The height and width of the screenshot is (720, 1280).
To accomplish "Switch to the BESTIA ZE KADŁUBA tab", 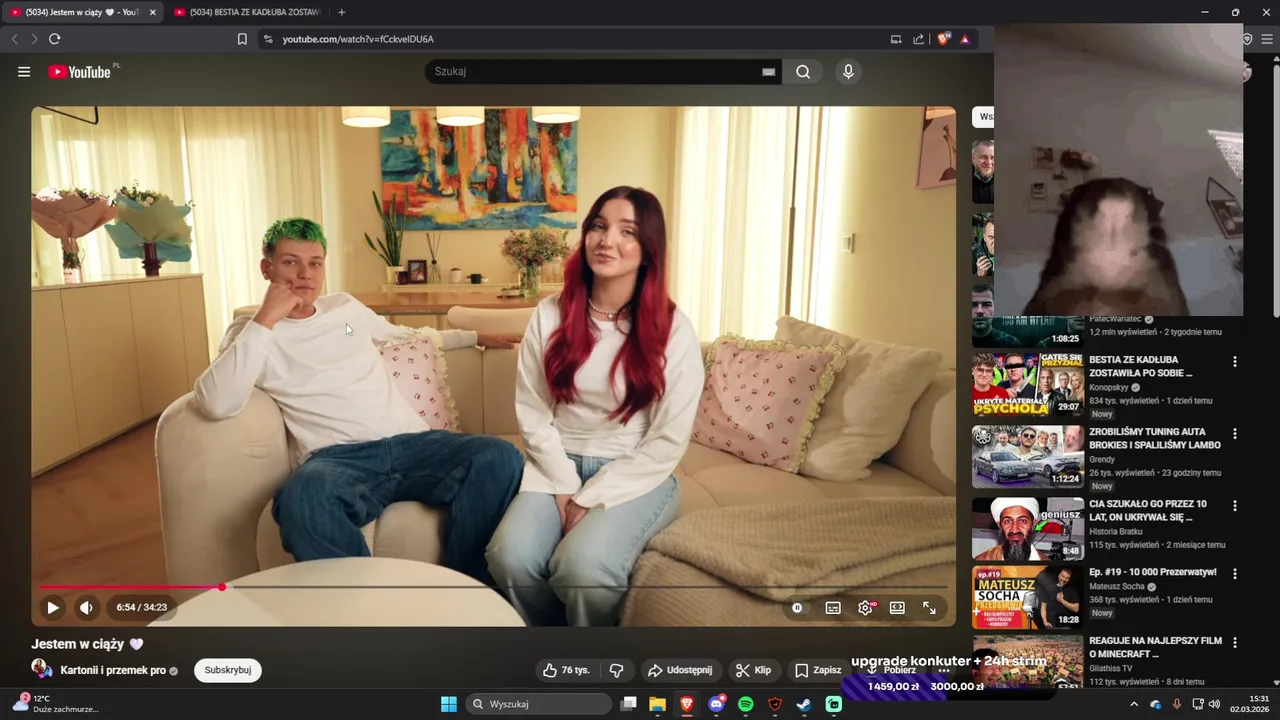I will coord(248,12).
